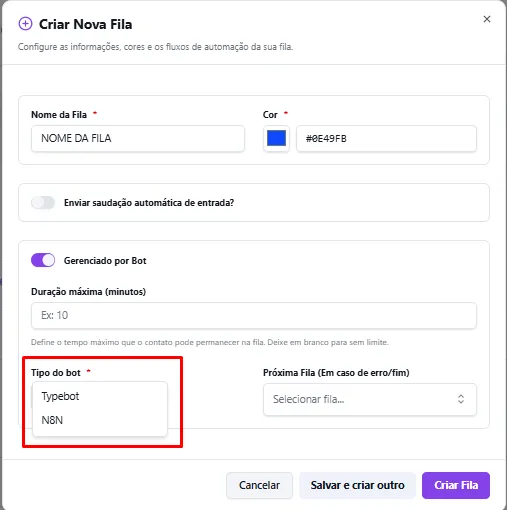Click the purple Criar Fila button
Screen dimensions: 507x510
tap(456, 485)
